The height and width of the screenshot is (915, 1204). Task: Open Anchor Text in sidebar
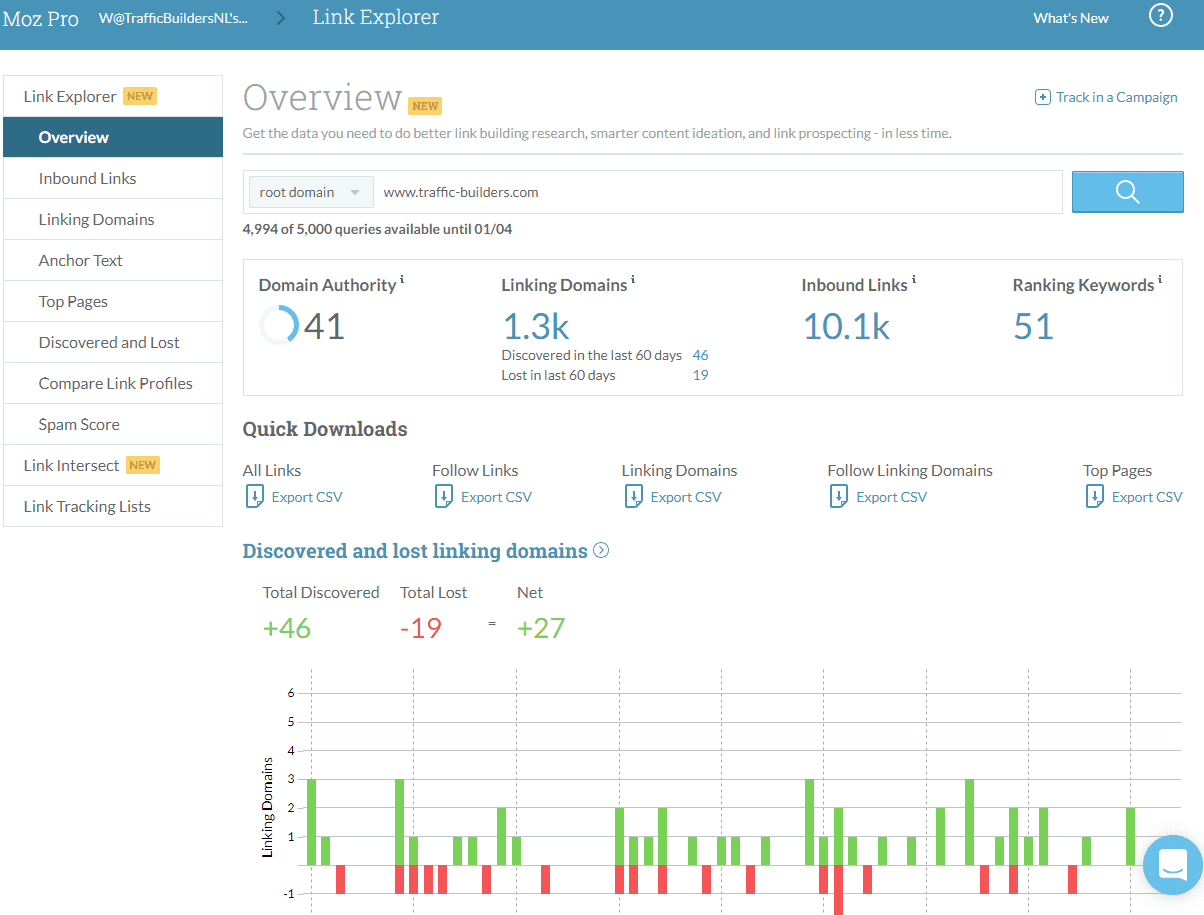point(113,260)
